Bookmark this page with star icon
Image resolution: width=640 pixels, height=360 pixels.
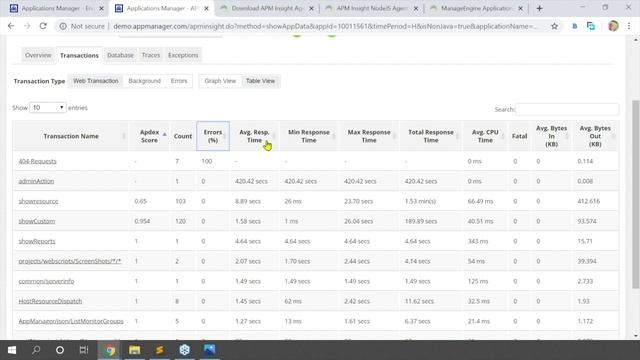(554, 26)
